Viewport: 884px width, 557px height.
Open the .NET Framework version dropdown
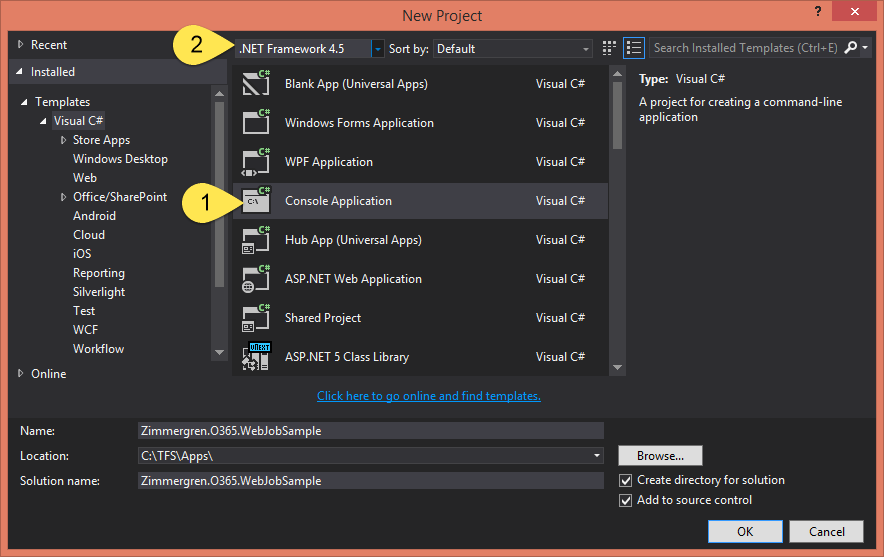click(377, 48)
